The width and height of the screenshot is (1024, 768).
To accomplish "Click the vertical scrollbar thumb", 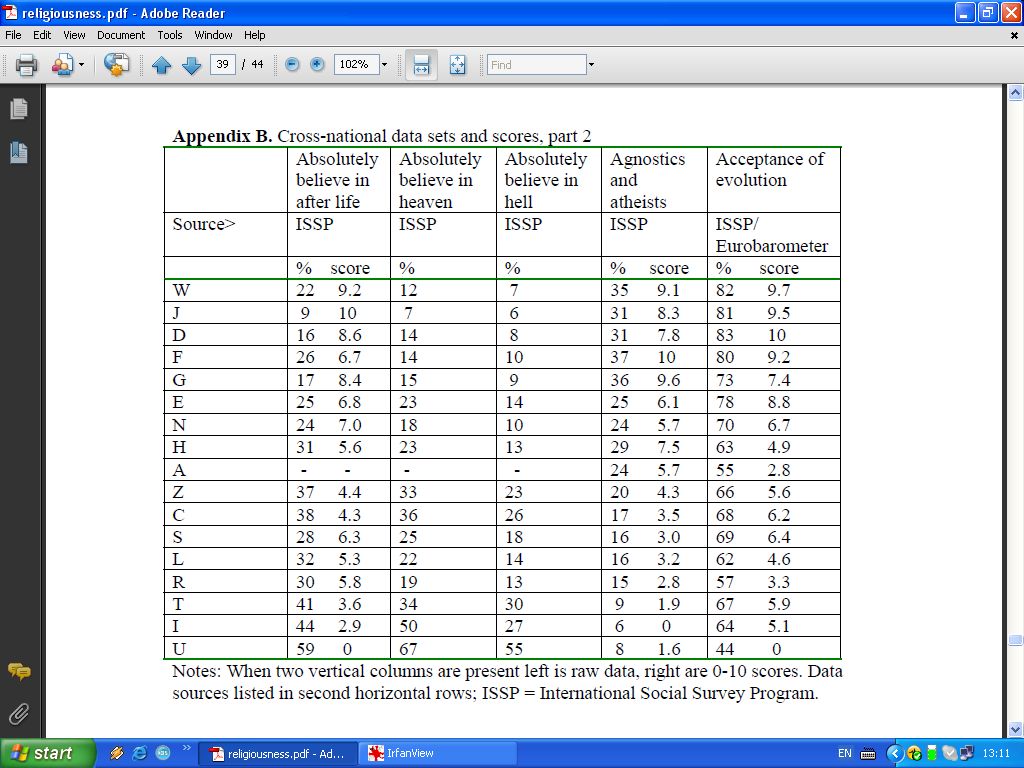I will click(x=1015, y=640).
